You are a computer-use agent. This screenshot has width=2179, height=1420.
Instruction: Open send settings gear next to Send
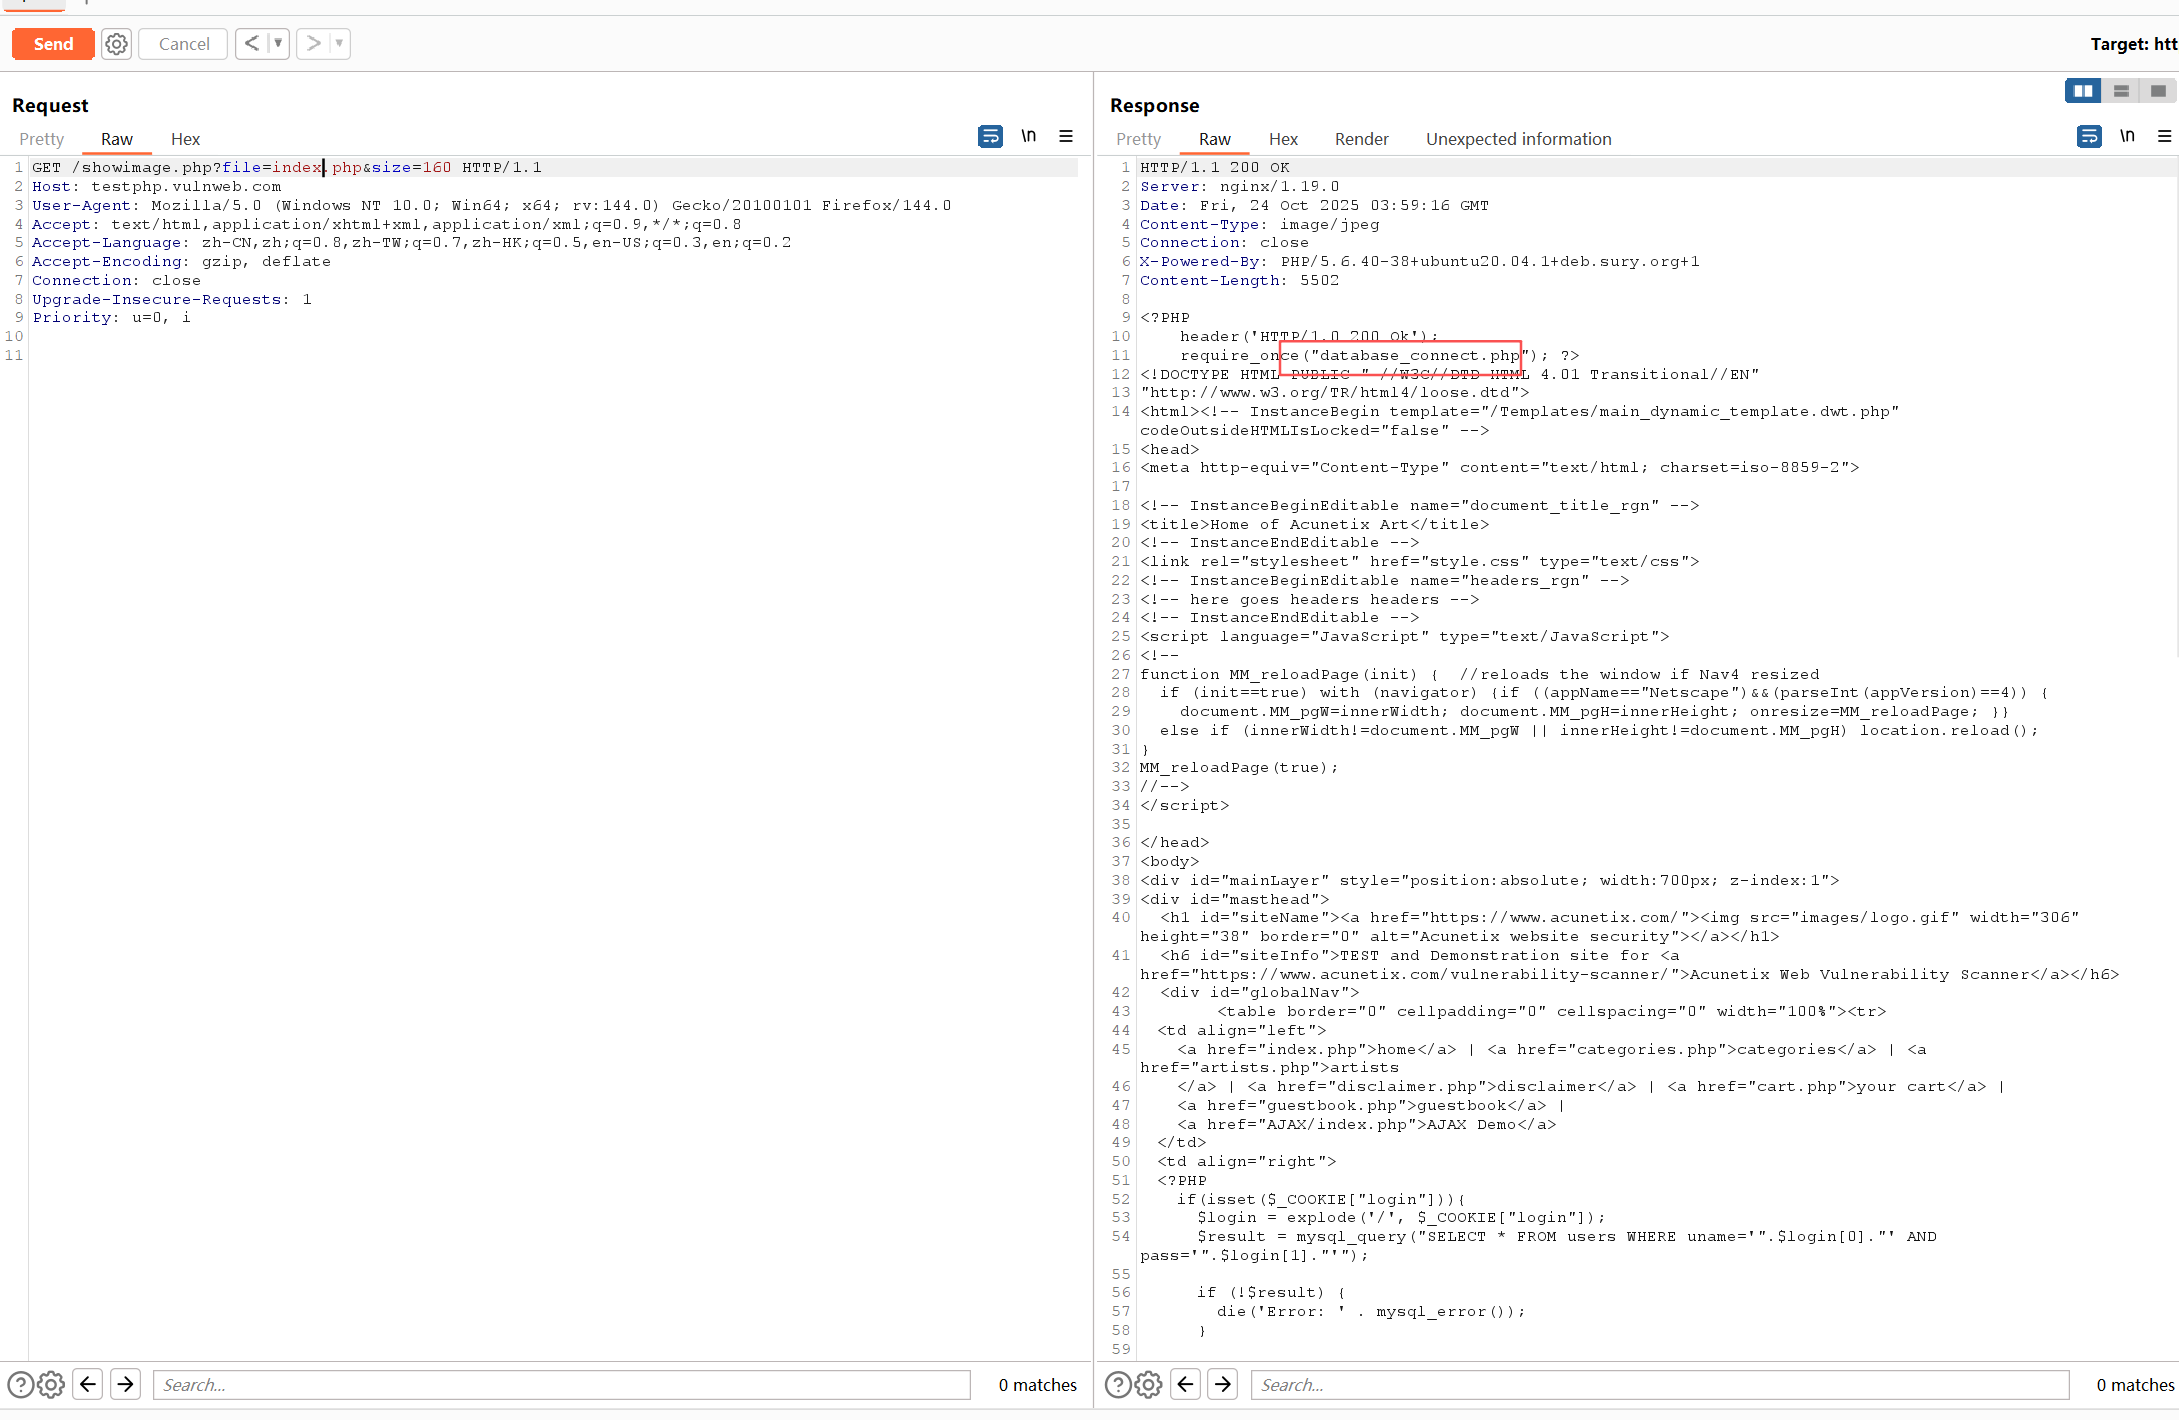click(x=117, y=44)
